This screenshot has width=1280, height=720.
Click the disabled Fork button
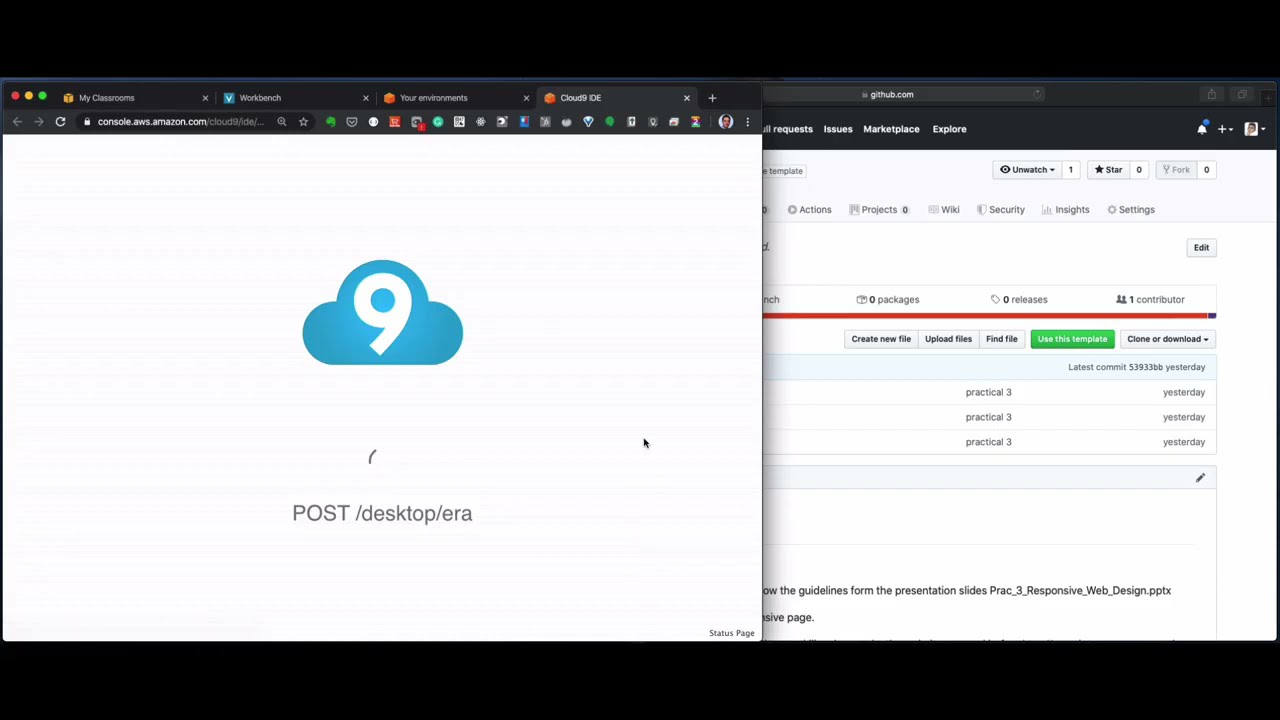(1175, 170)
